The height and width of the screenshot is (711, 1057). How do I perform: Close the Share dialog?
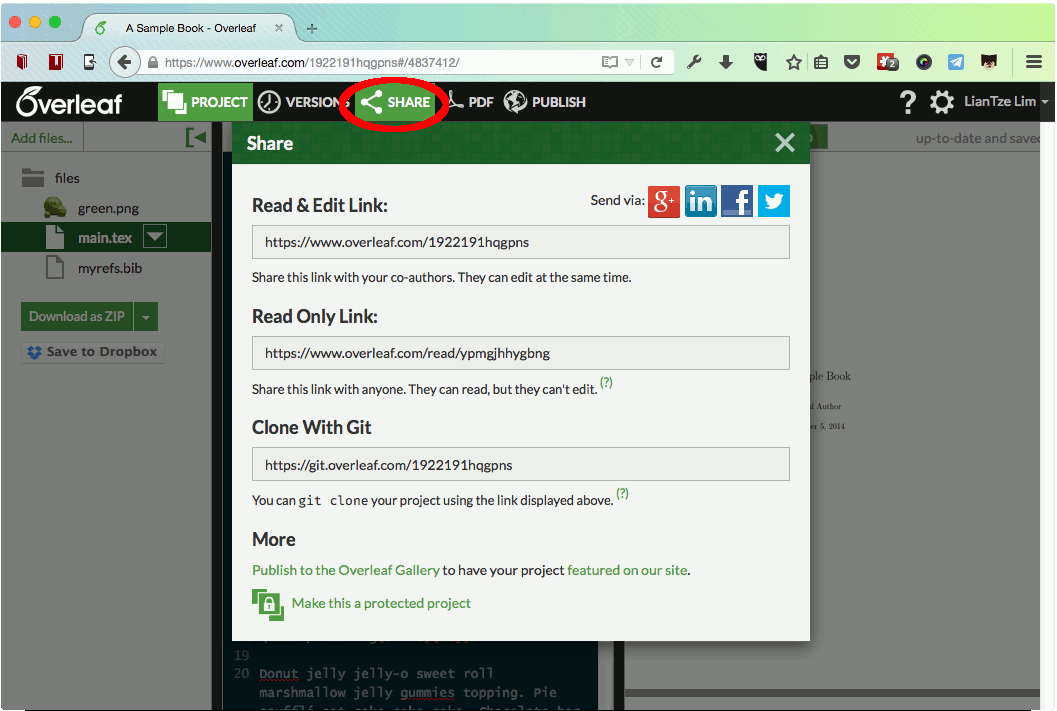[785, 143]
